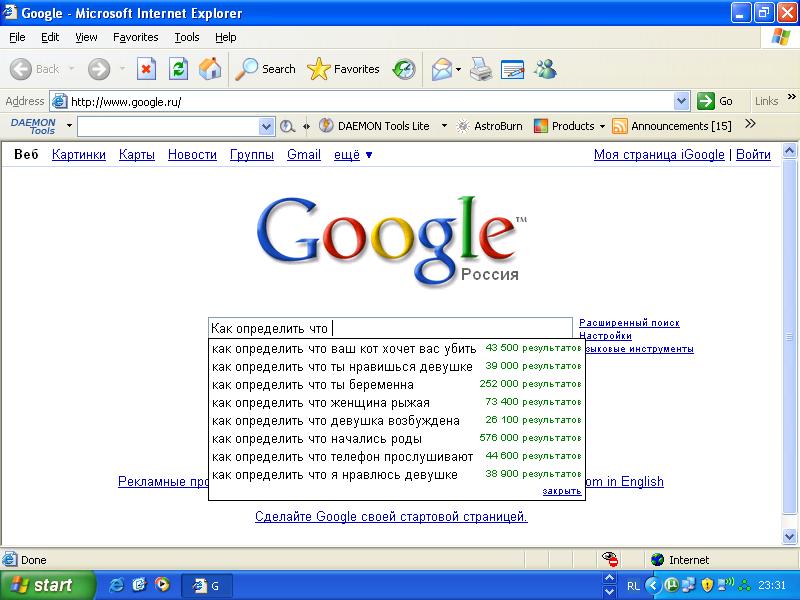Image resolution: width=800 pixels, height=600 pixels.
Task: Click the privacy report eye icon in status bar
Action: point(610,559)
